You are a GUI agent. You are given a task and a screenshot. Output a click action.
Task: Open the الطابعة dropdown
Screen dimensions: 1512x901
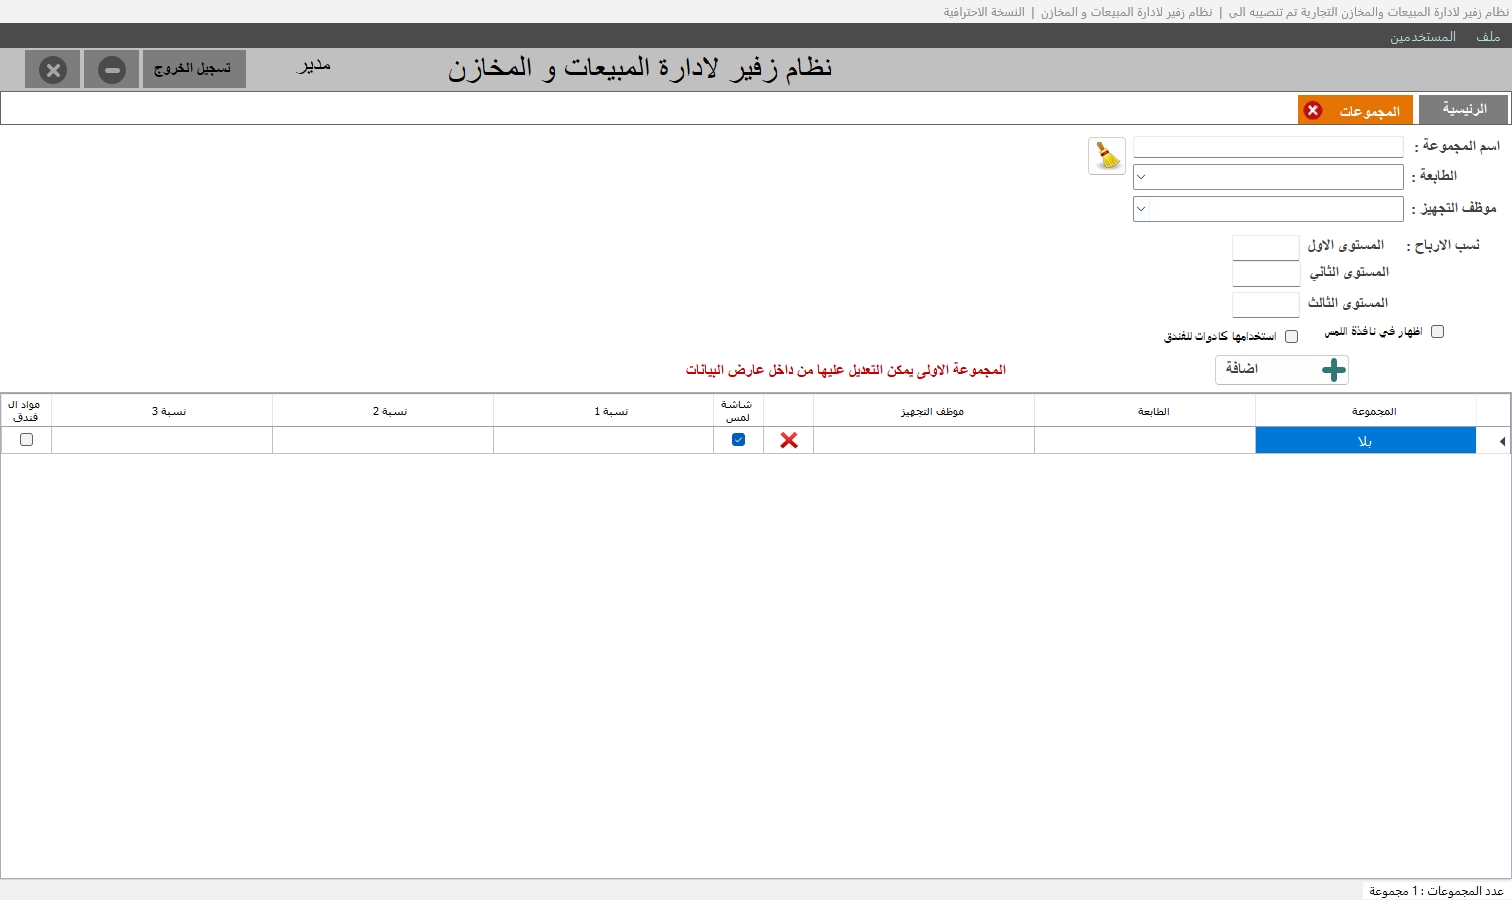point(1140,177)
